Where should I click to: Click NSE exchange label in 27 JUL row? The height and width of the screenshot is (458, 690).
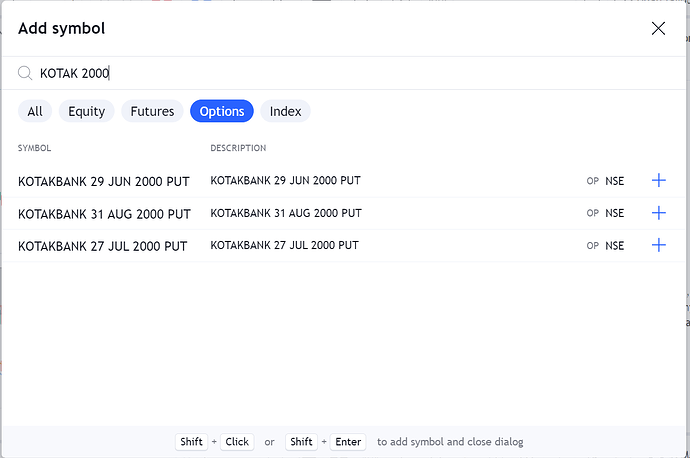[614, 245]
